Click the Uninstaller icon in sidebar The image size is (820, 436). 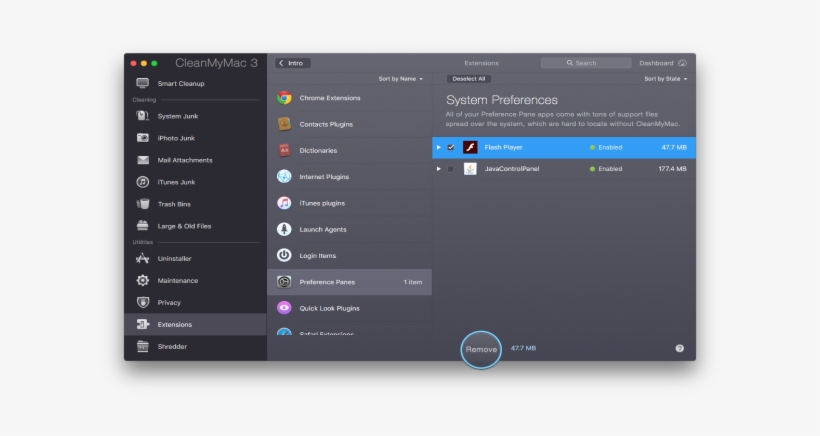(142, 258)
